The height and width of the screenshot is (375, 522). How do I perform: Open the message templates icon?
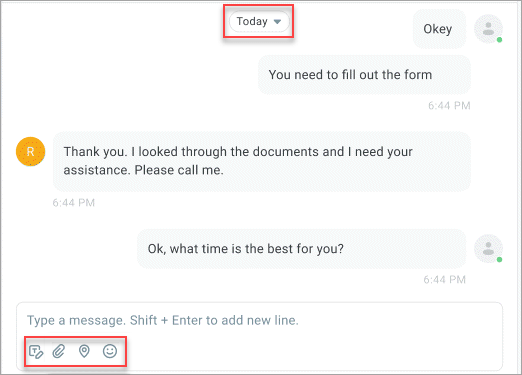click(x=36, y=352)
